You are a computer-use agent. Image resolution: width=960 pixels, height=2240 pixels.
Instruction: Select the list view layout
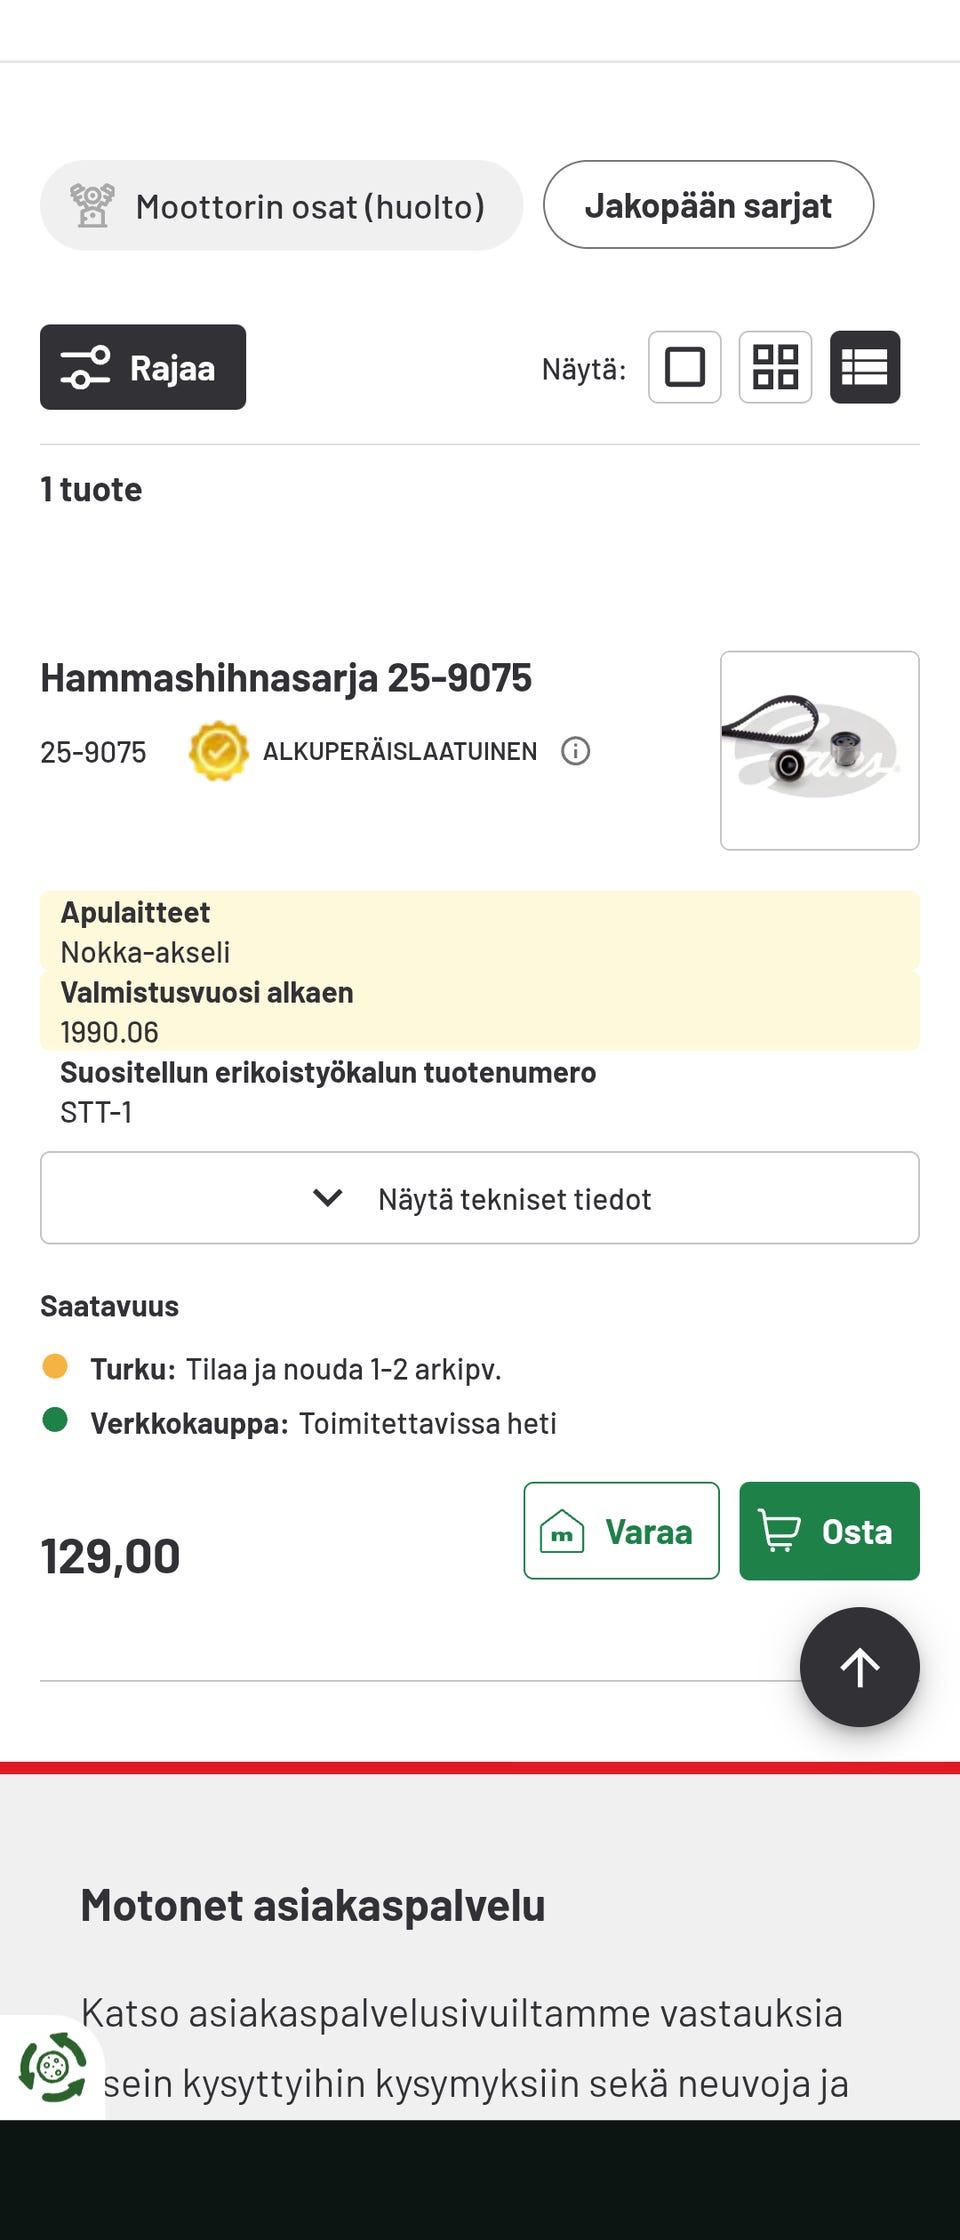pyautogui.click(x=865, y=367)
